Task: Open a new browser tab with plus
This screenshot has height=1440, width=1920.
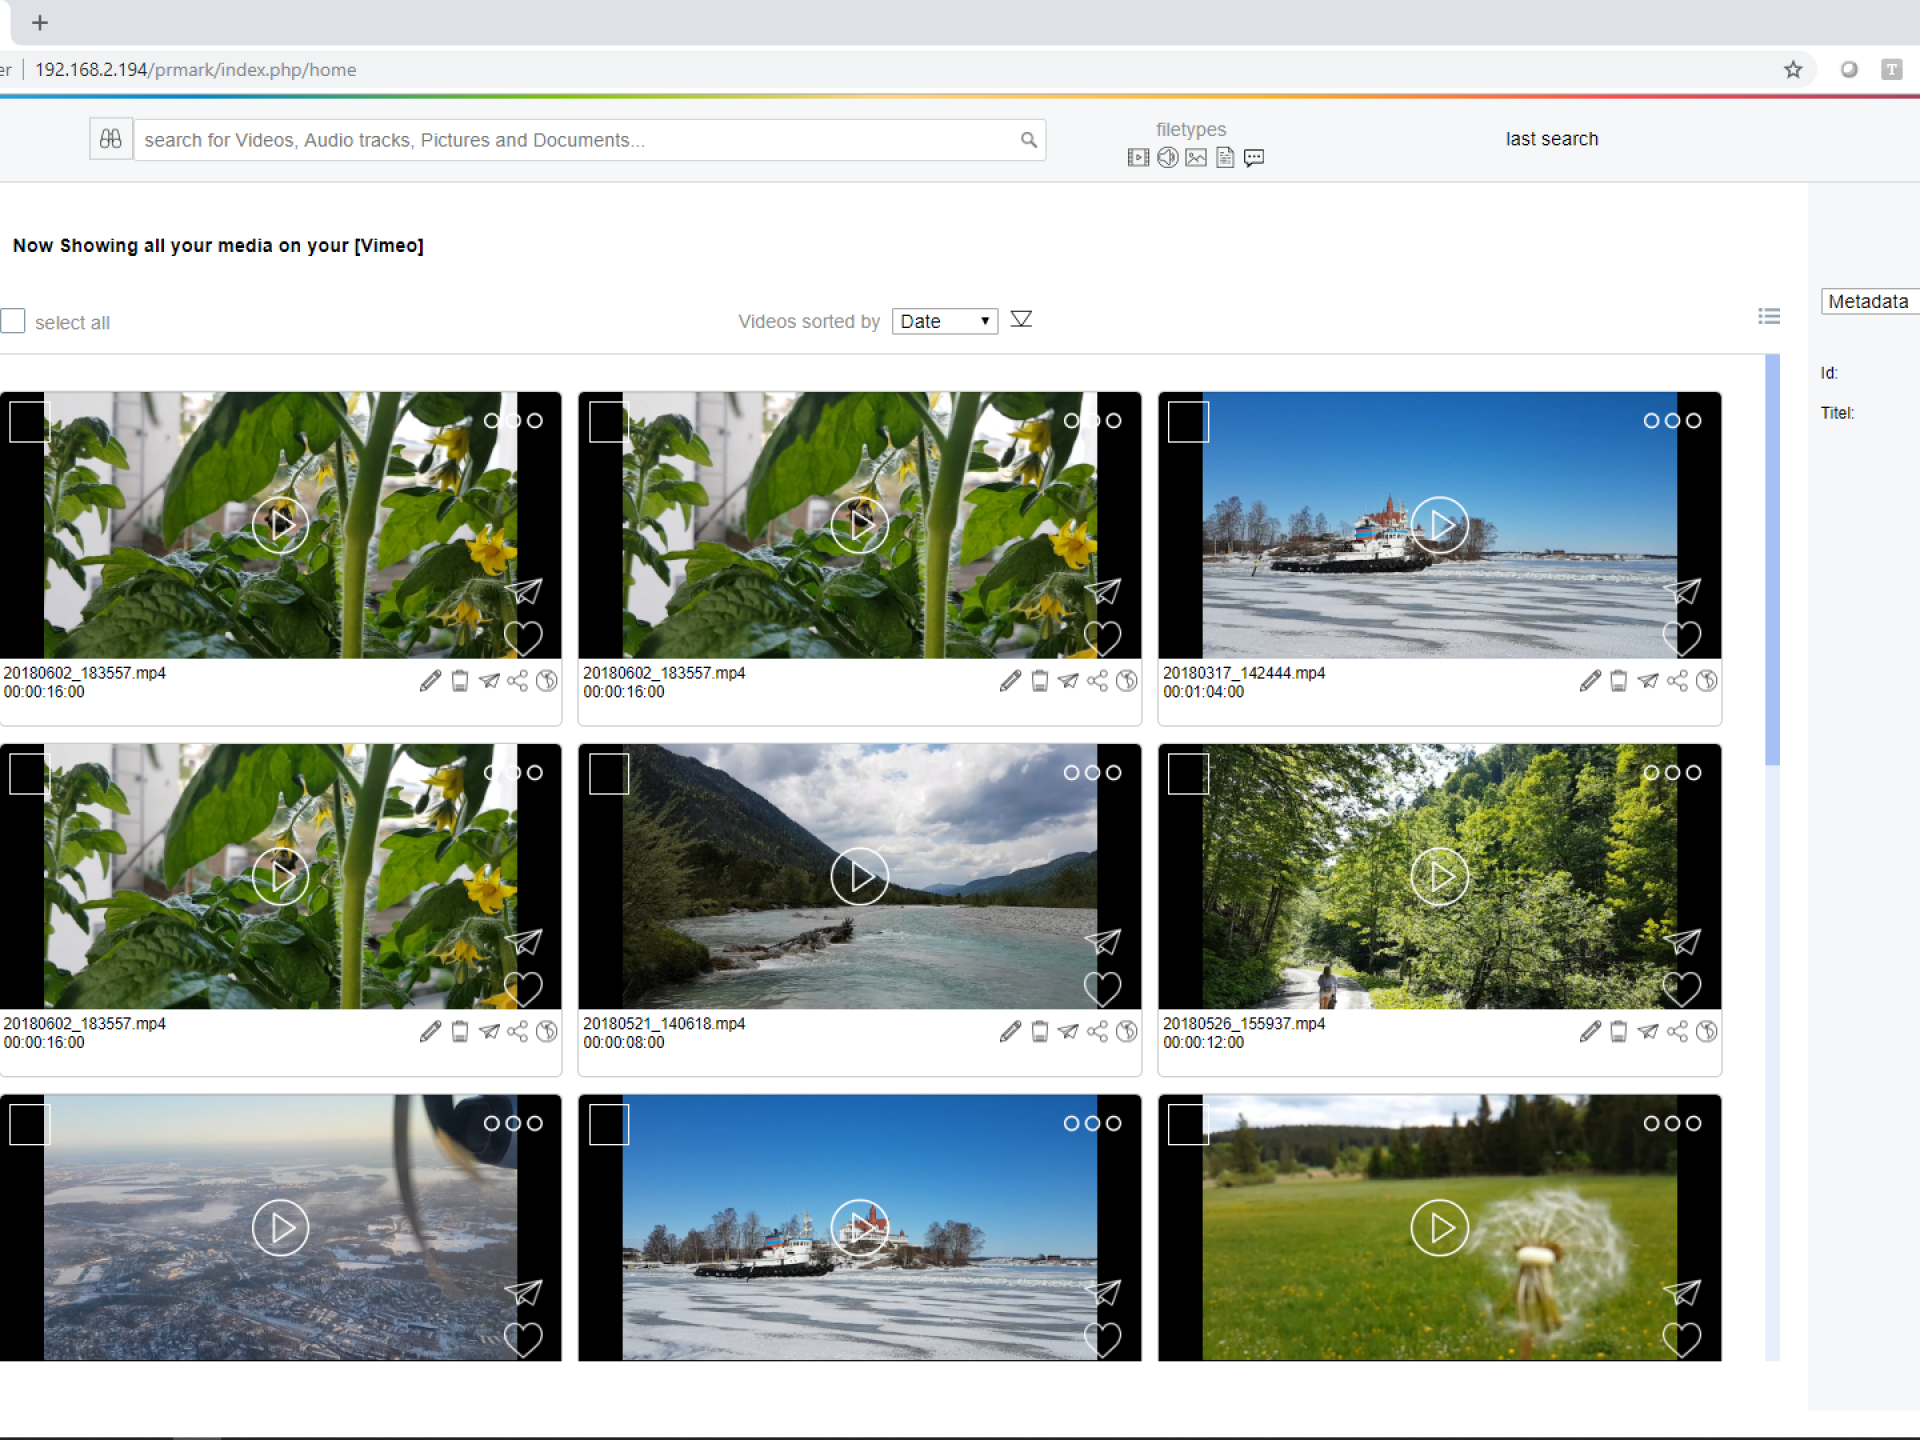Action: (x=40, y=22)
